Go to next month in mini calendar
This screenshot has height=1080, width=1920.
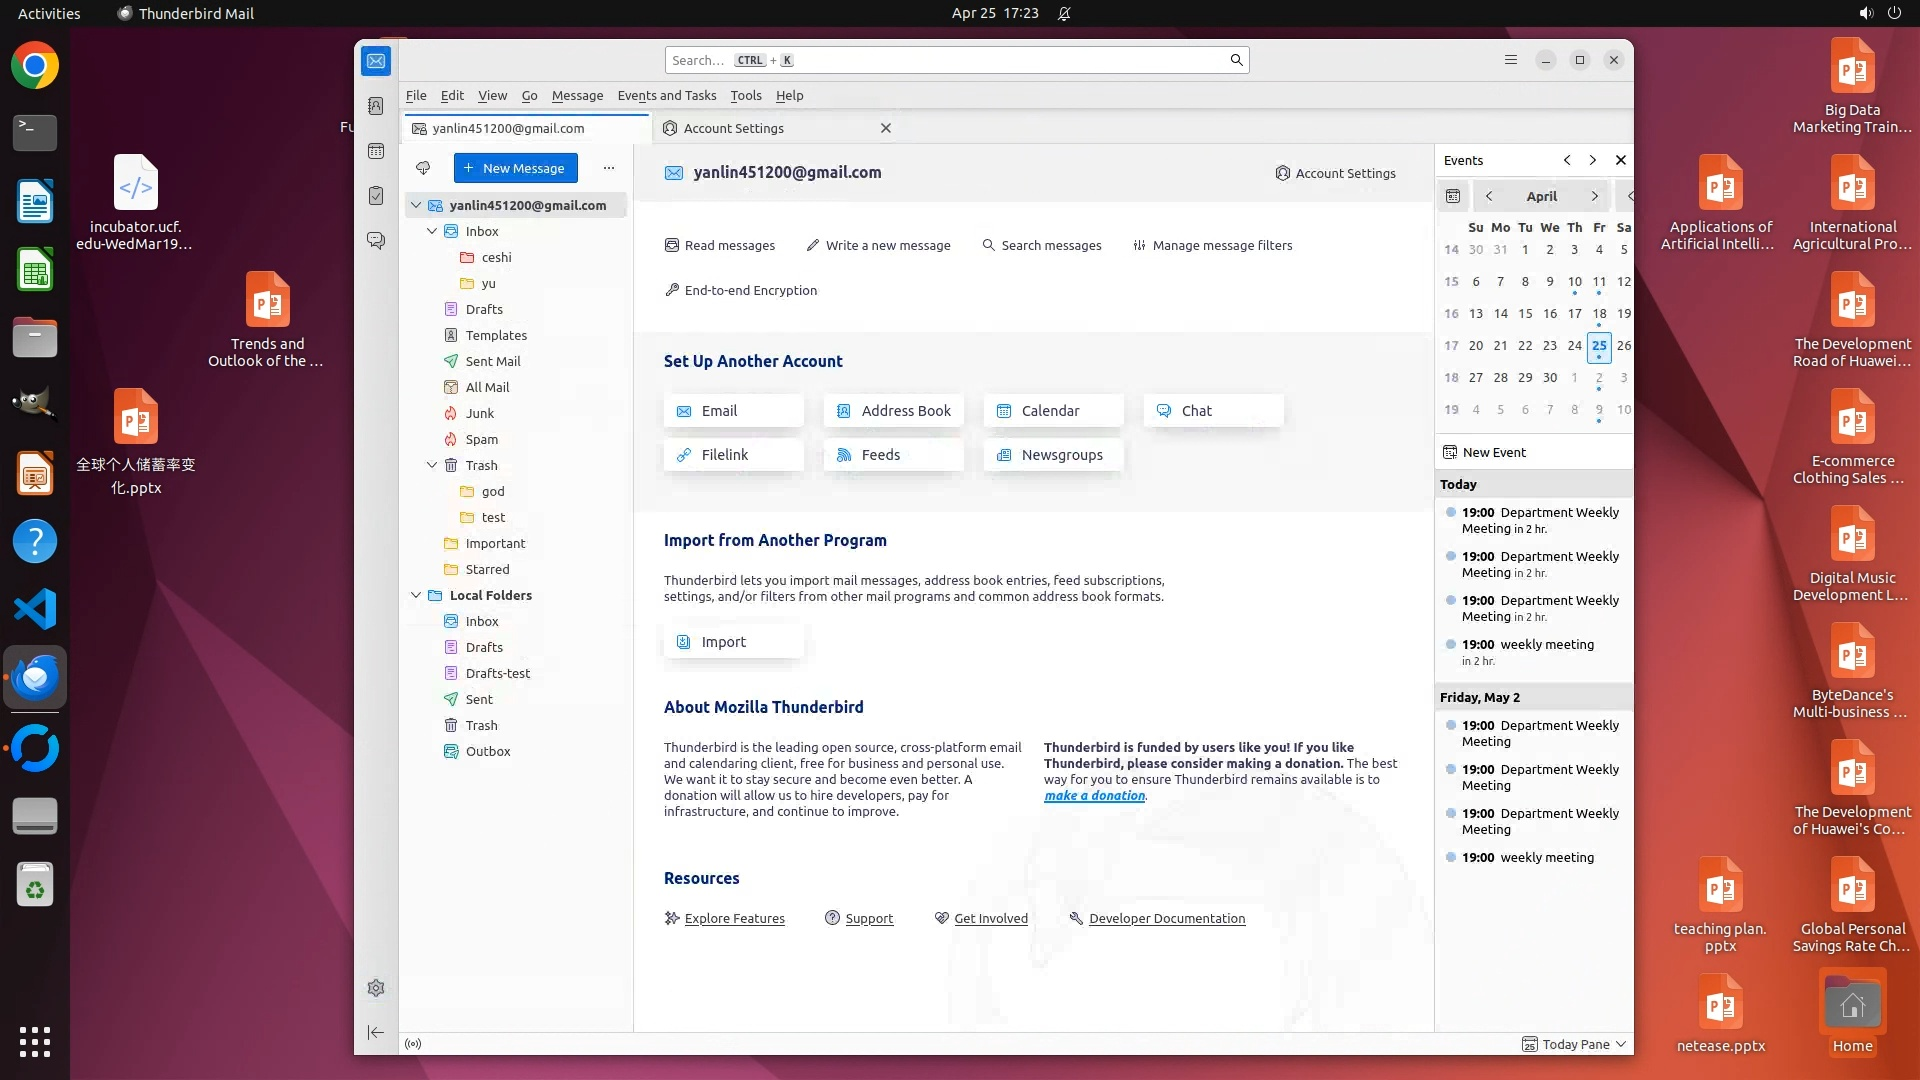[x=1594, y=196]
